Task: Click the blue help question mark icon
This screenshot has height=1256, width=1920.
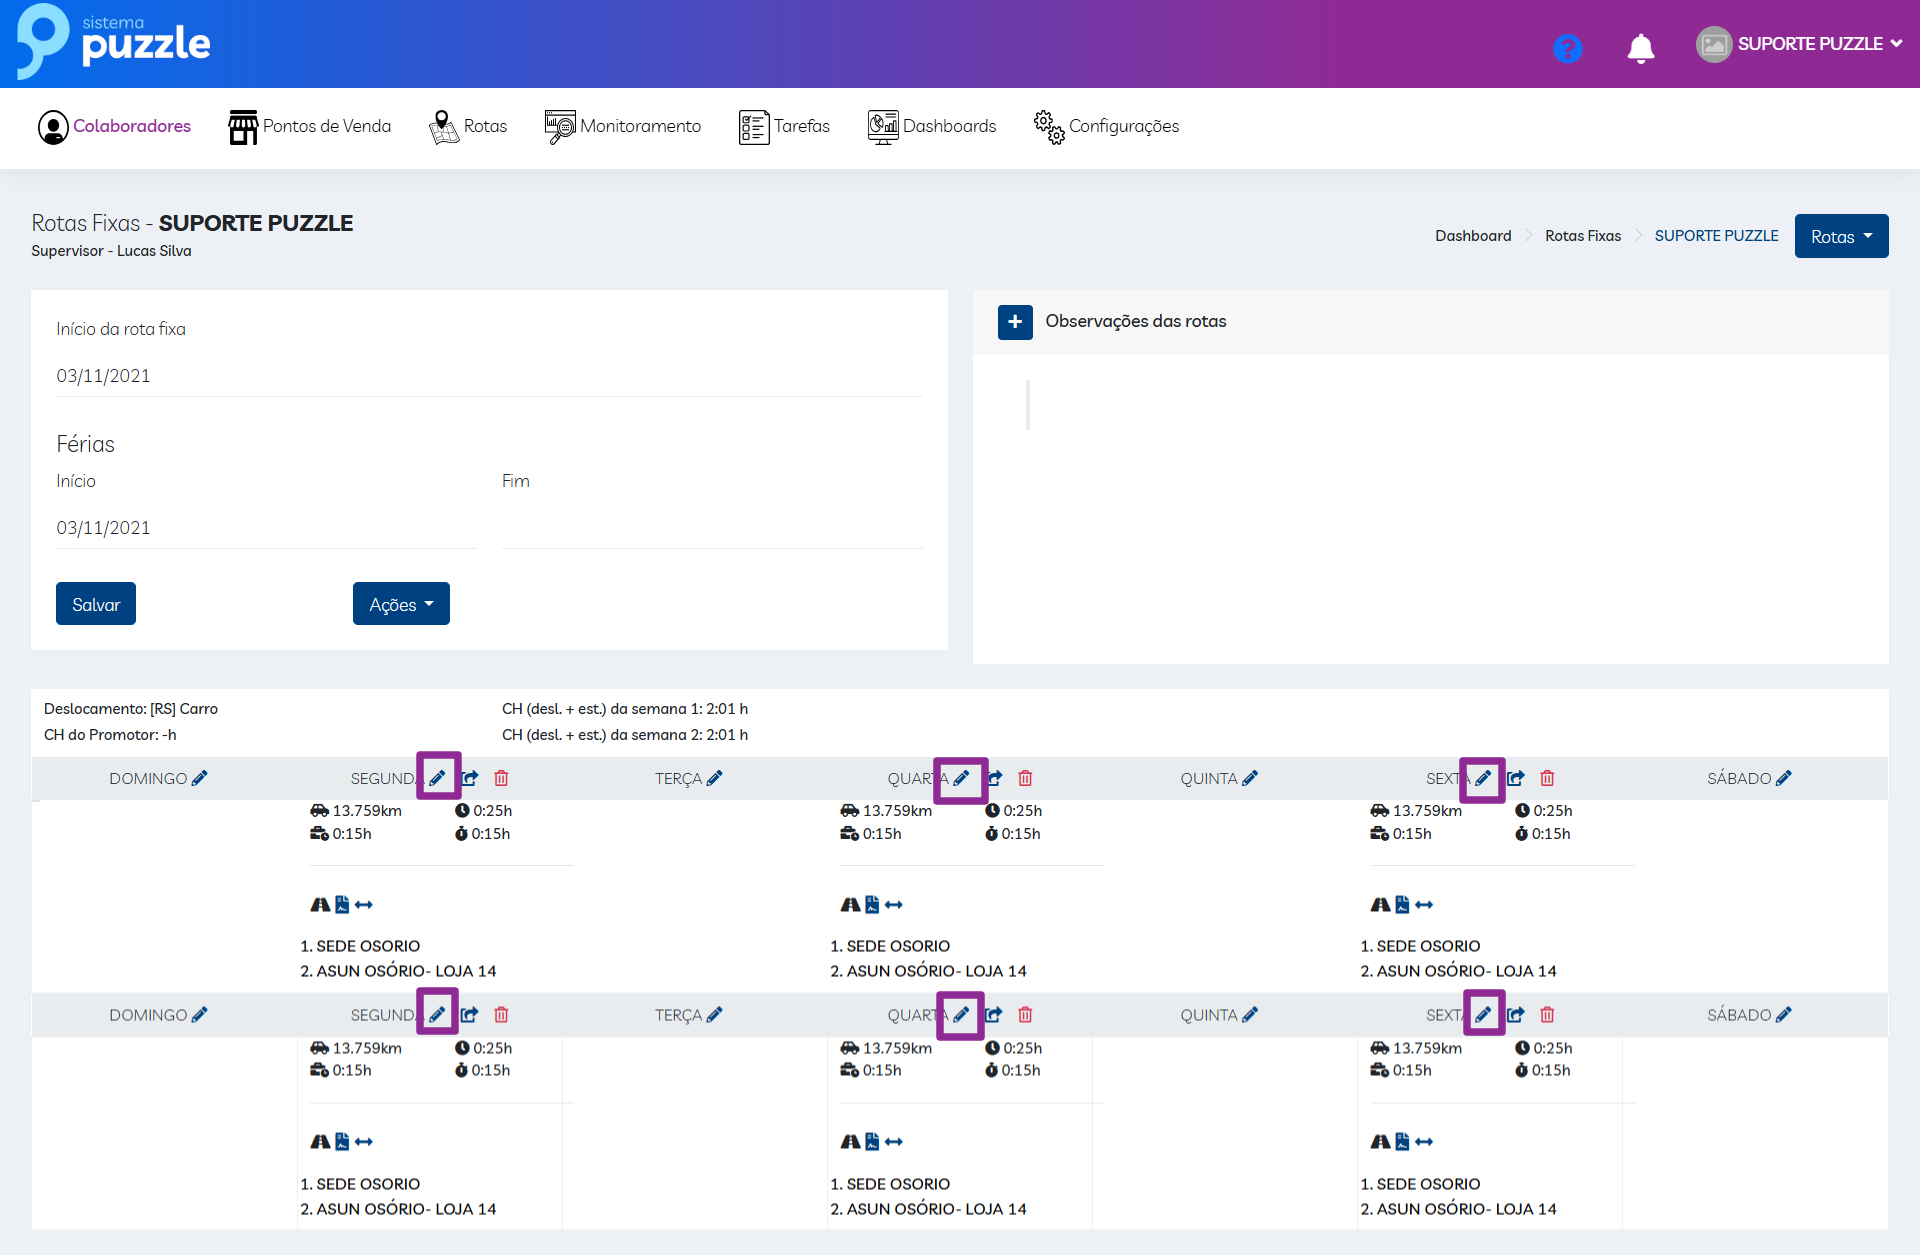Action: (x=1567, y=48)
